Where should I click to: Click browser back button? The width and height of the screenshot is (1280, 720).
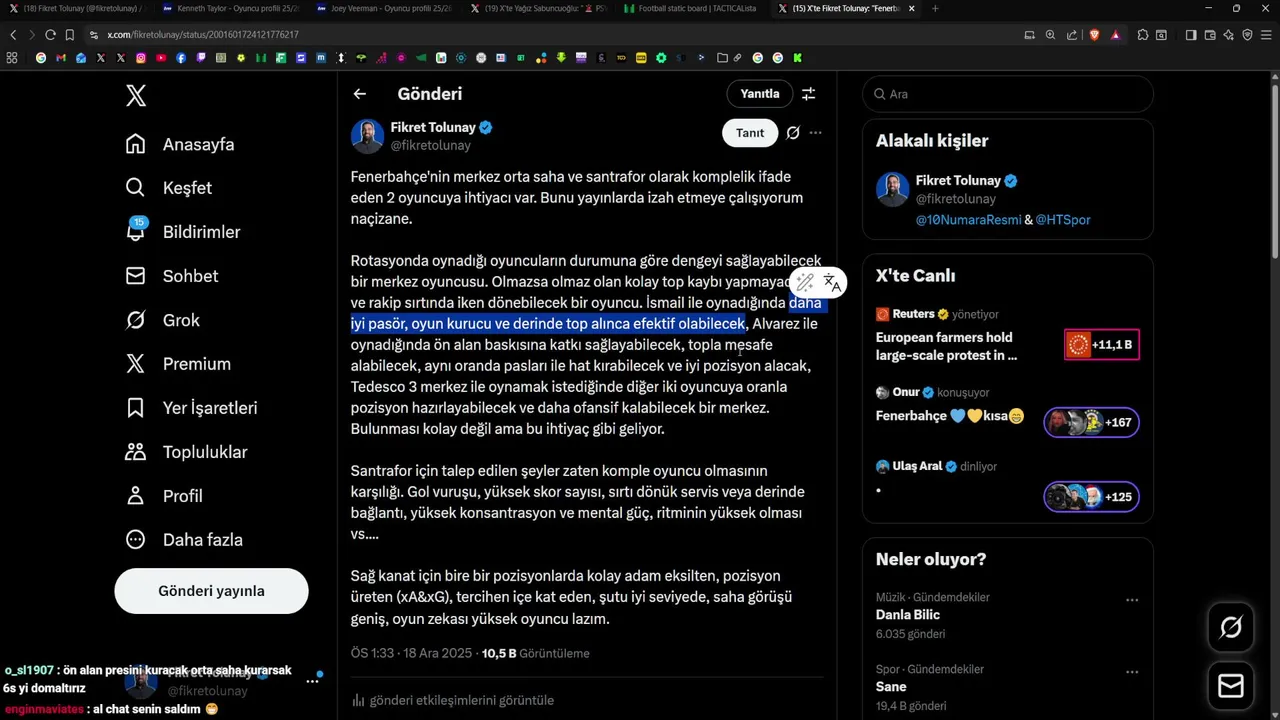[13, 35]
